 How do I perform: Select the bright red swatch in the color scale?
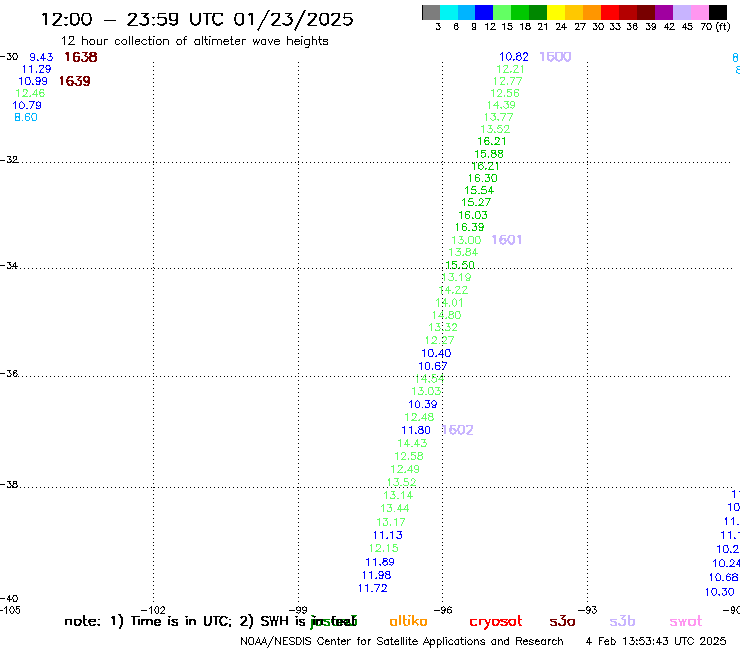(610, 12)
